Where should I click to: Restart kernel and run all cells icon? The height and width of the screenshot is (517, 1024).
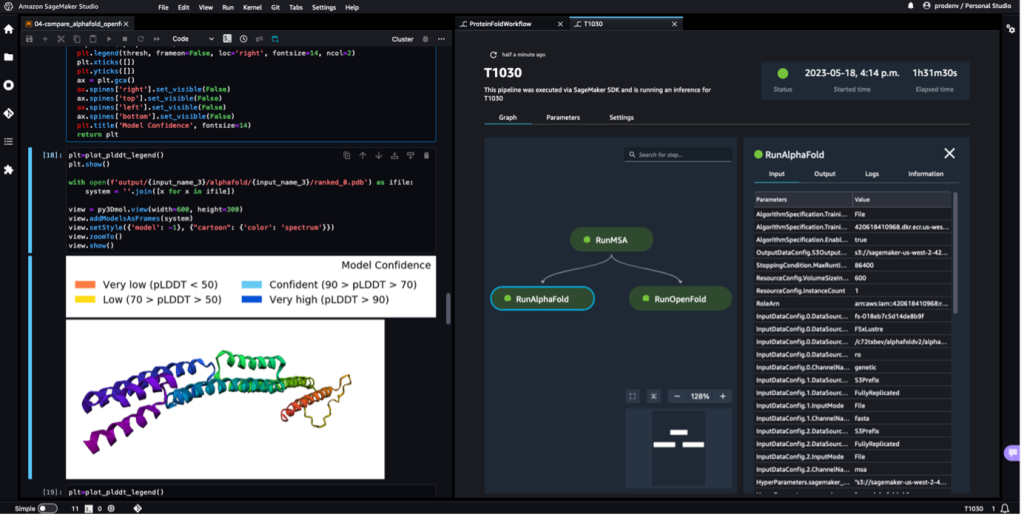click(x=156, y=39)
